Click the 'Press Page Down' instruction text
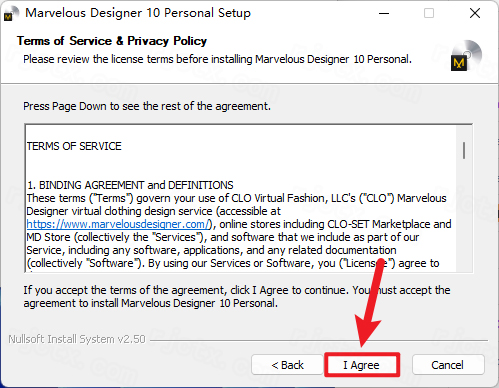Screen dimensions: 499x388 (x=147, y=106)
